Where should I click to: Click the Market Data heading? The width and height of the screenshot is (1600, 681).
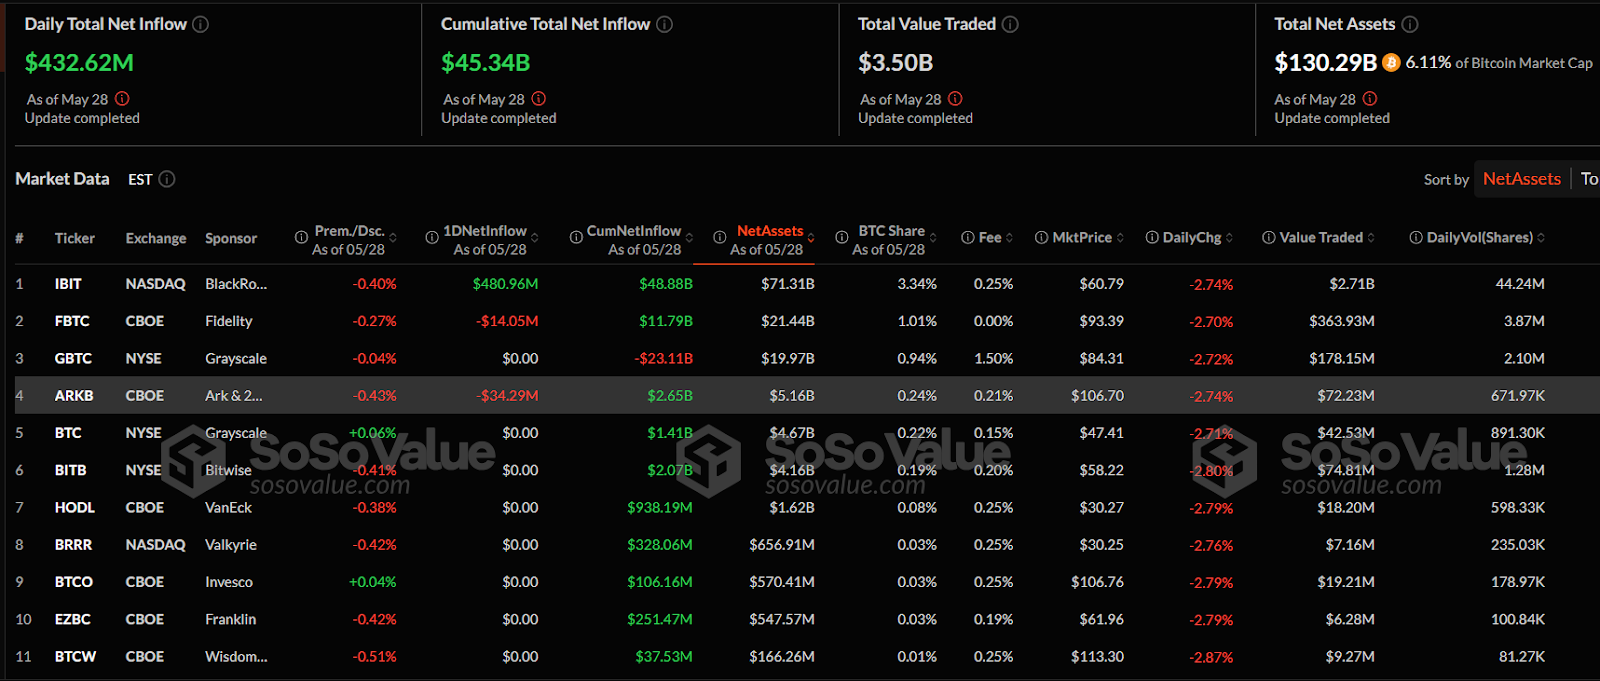tap(62, 179)
